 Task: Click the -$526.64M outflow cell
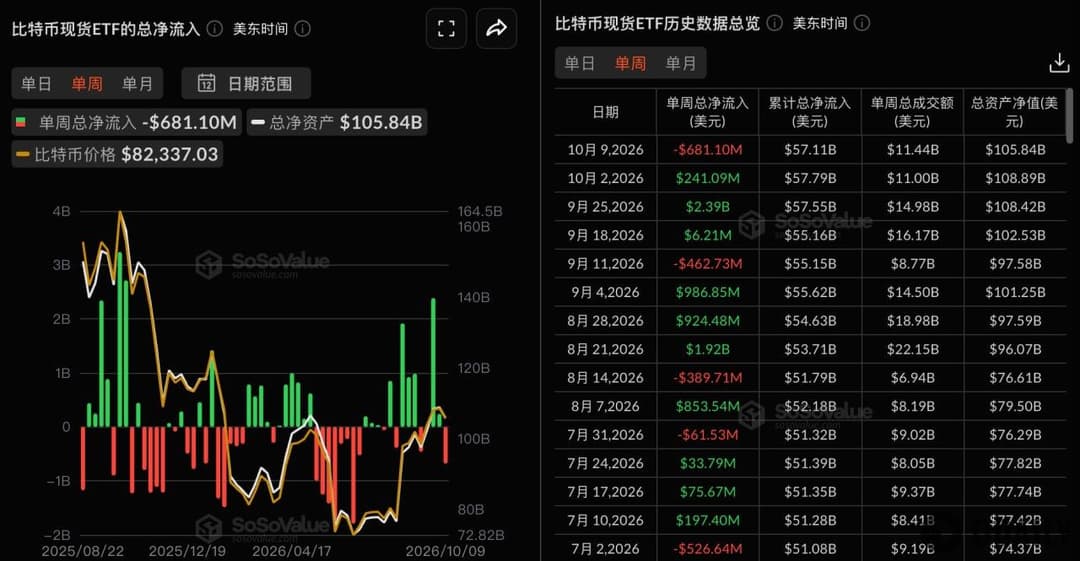coord(707,549)
